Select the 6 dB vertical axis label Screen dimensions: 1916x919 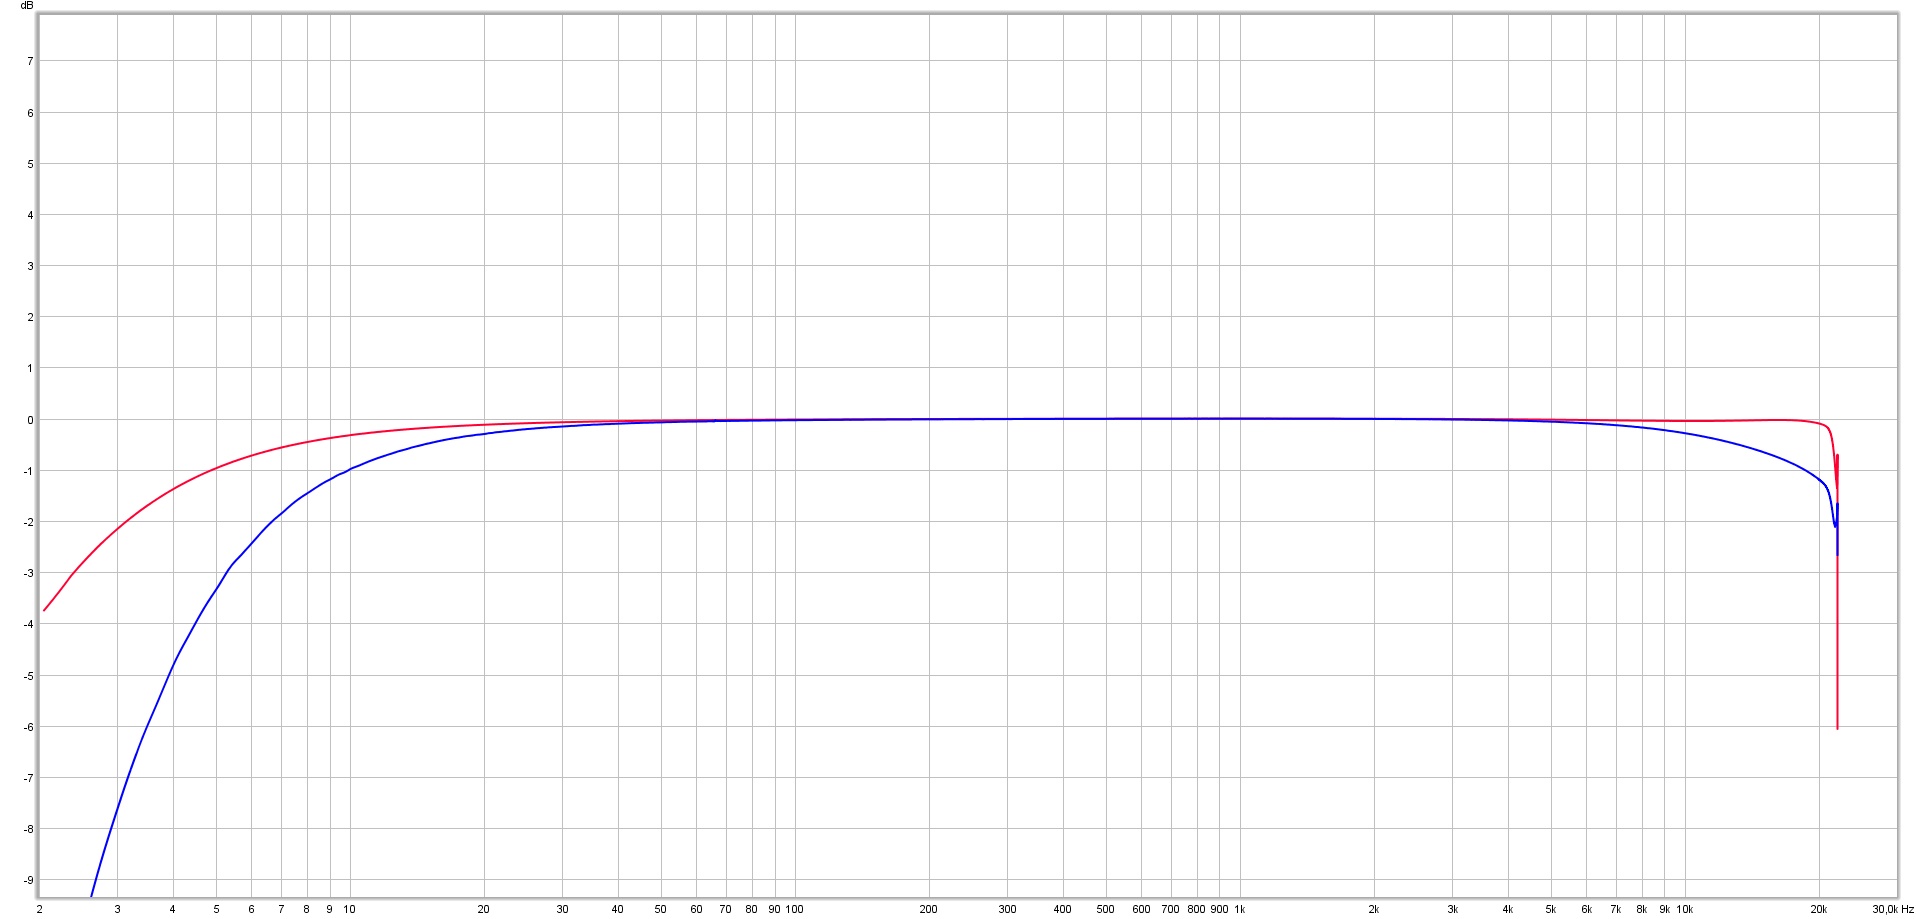tap(30, 113)
